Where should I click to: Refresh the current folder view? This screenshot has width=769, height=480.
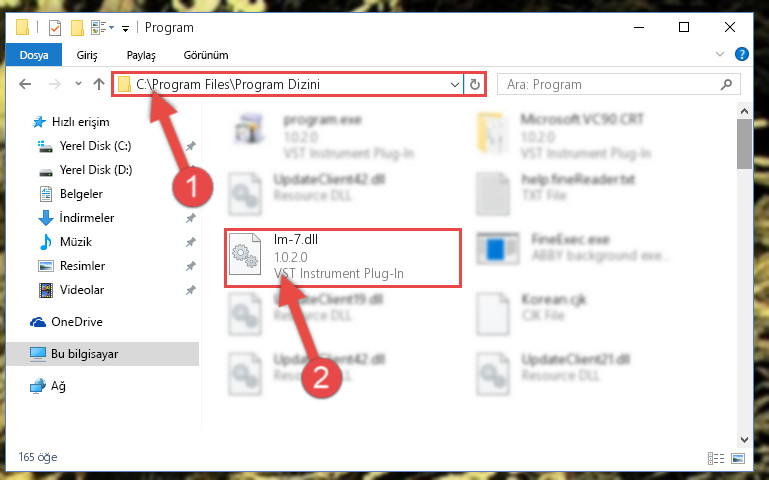click(x=475, y=84)
